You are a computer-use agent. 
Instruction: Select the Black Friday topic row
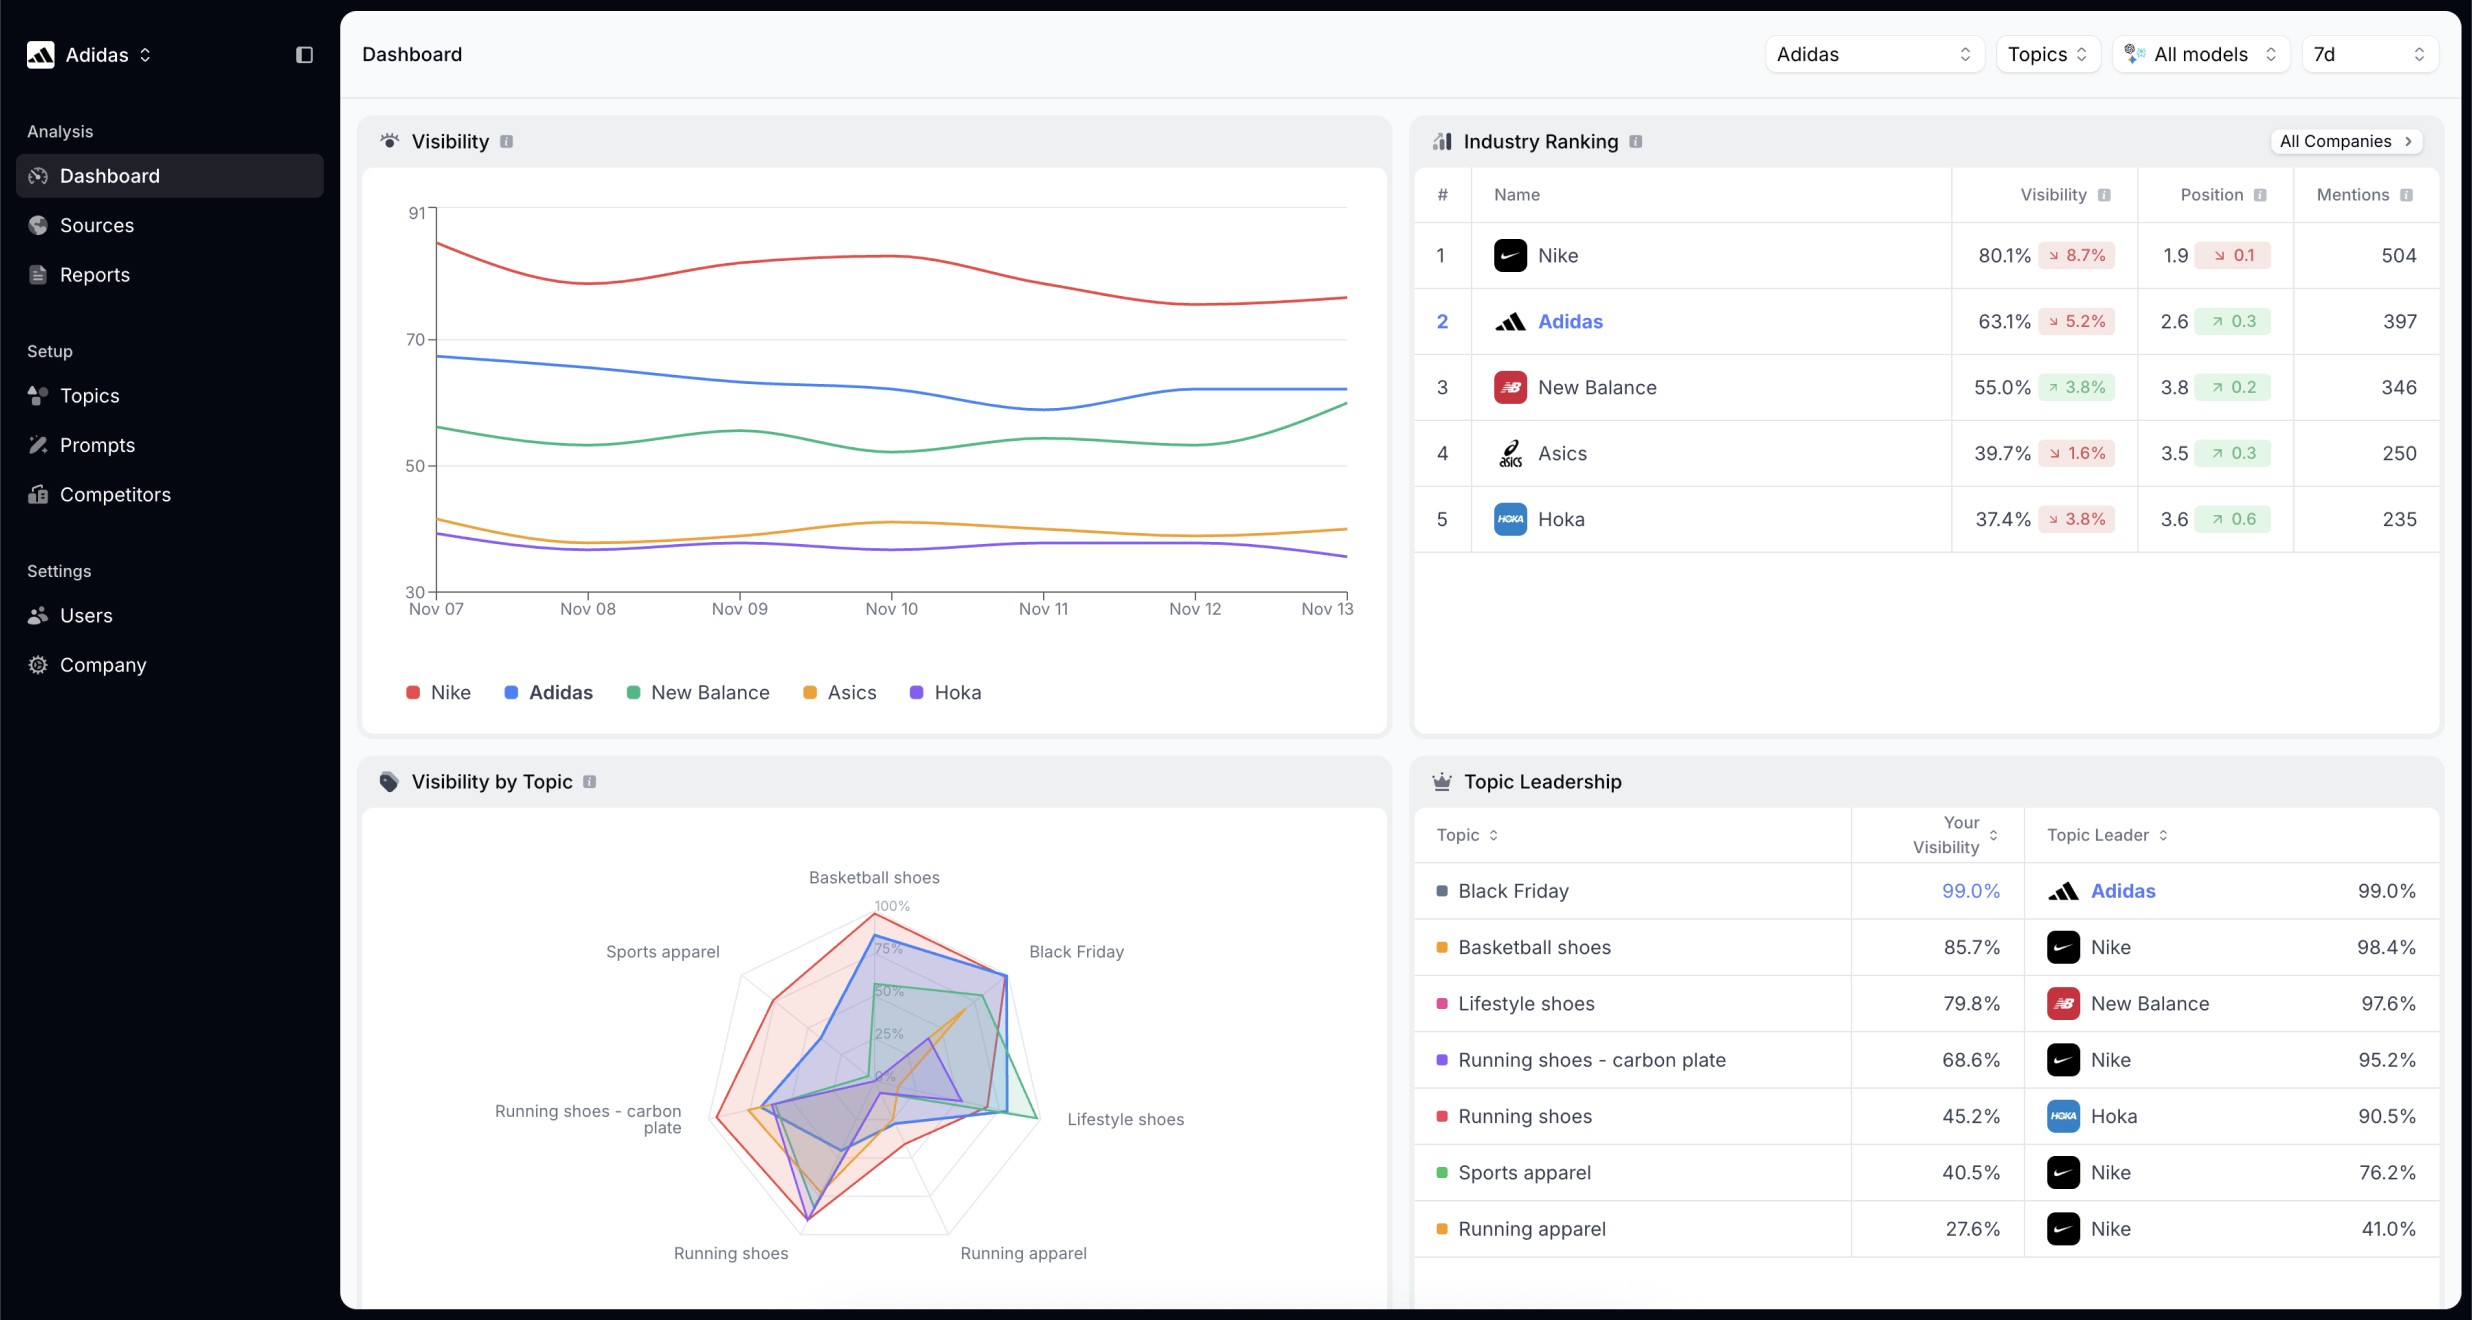click(1927, 891)
